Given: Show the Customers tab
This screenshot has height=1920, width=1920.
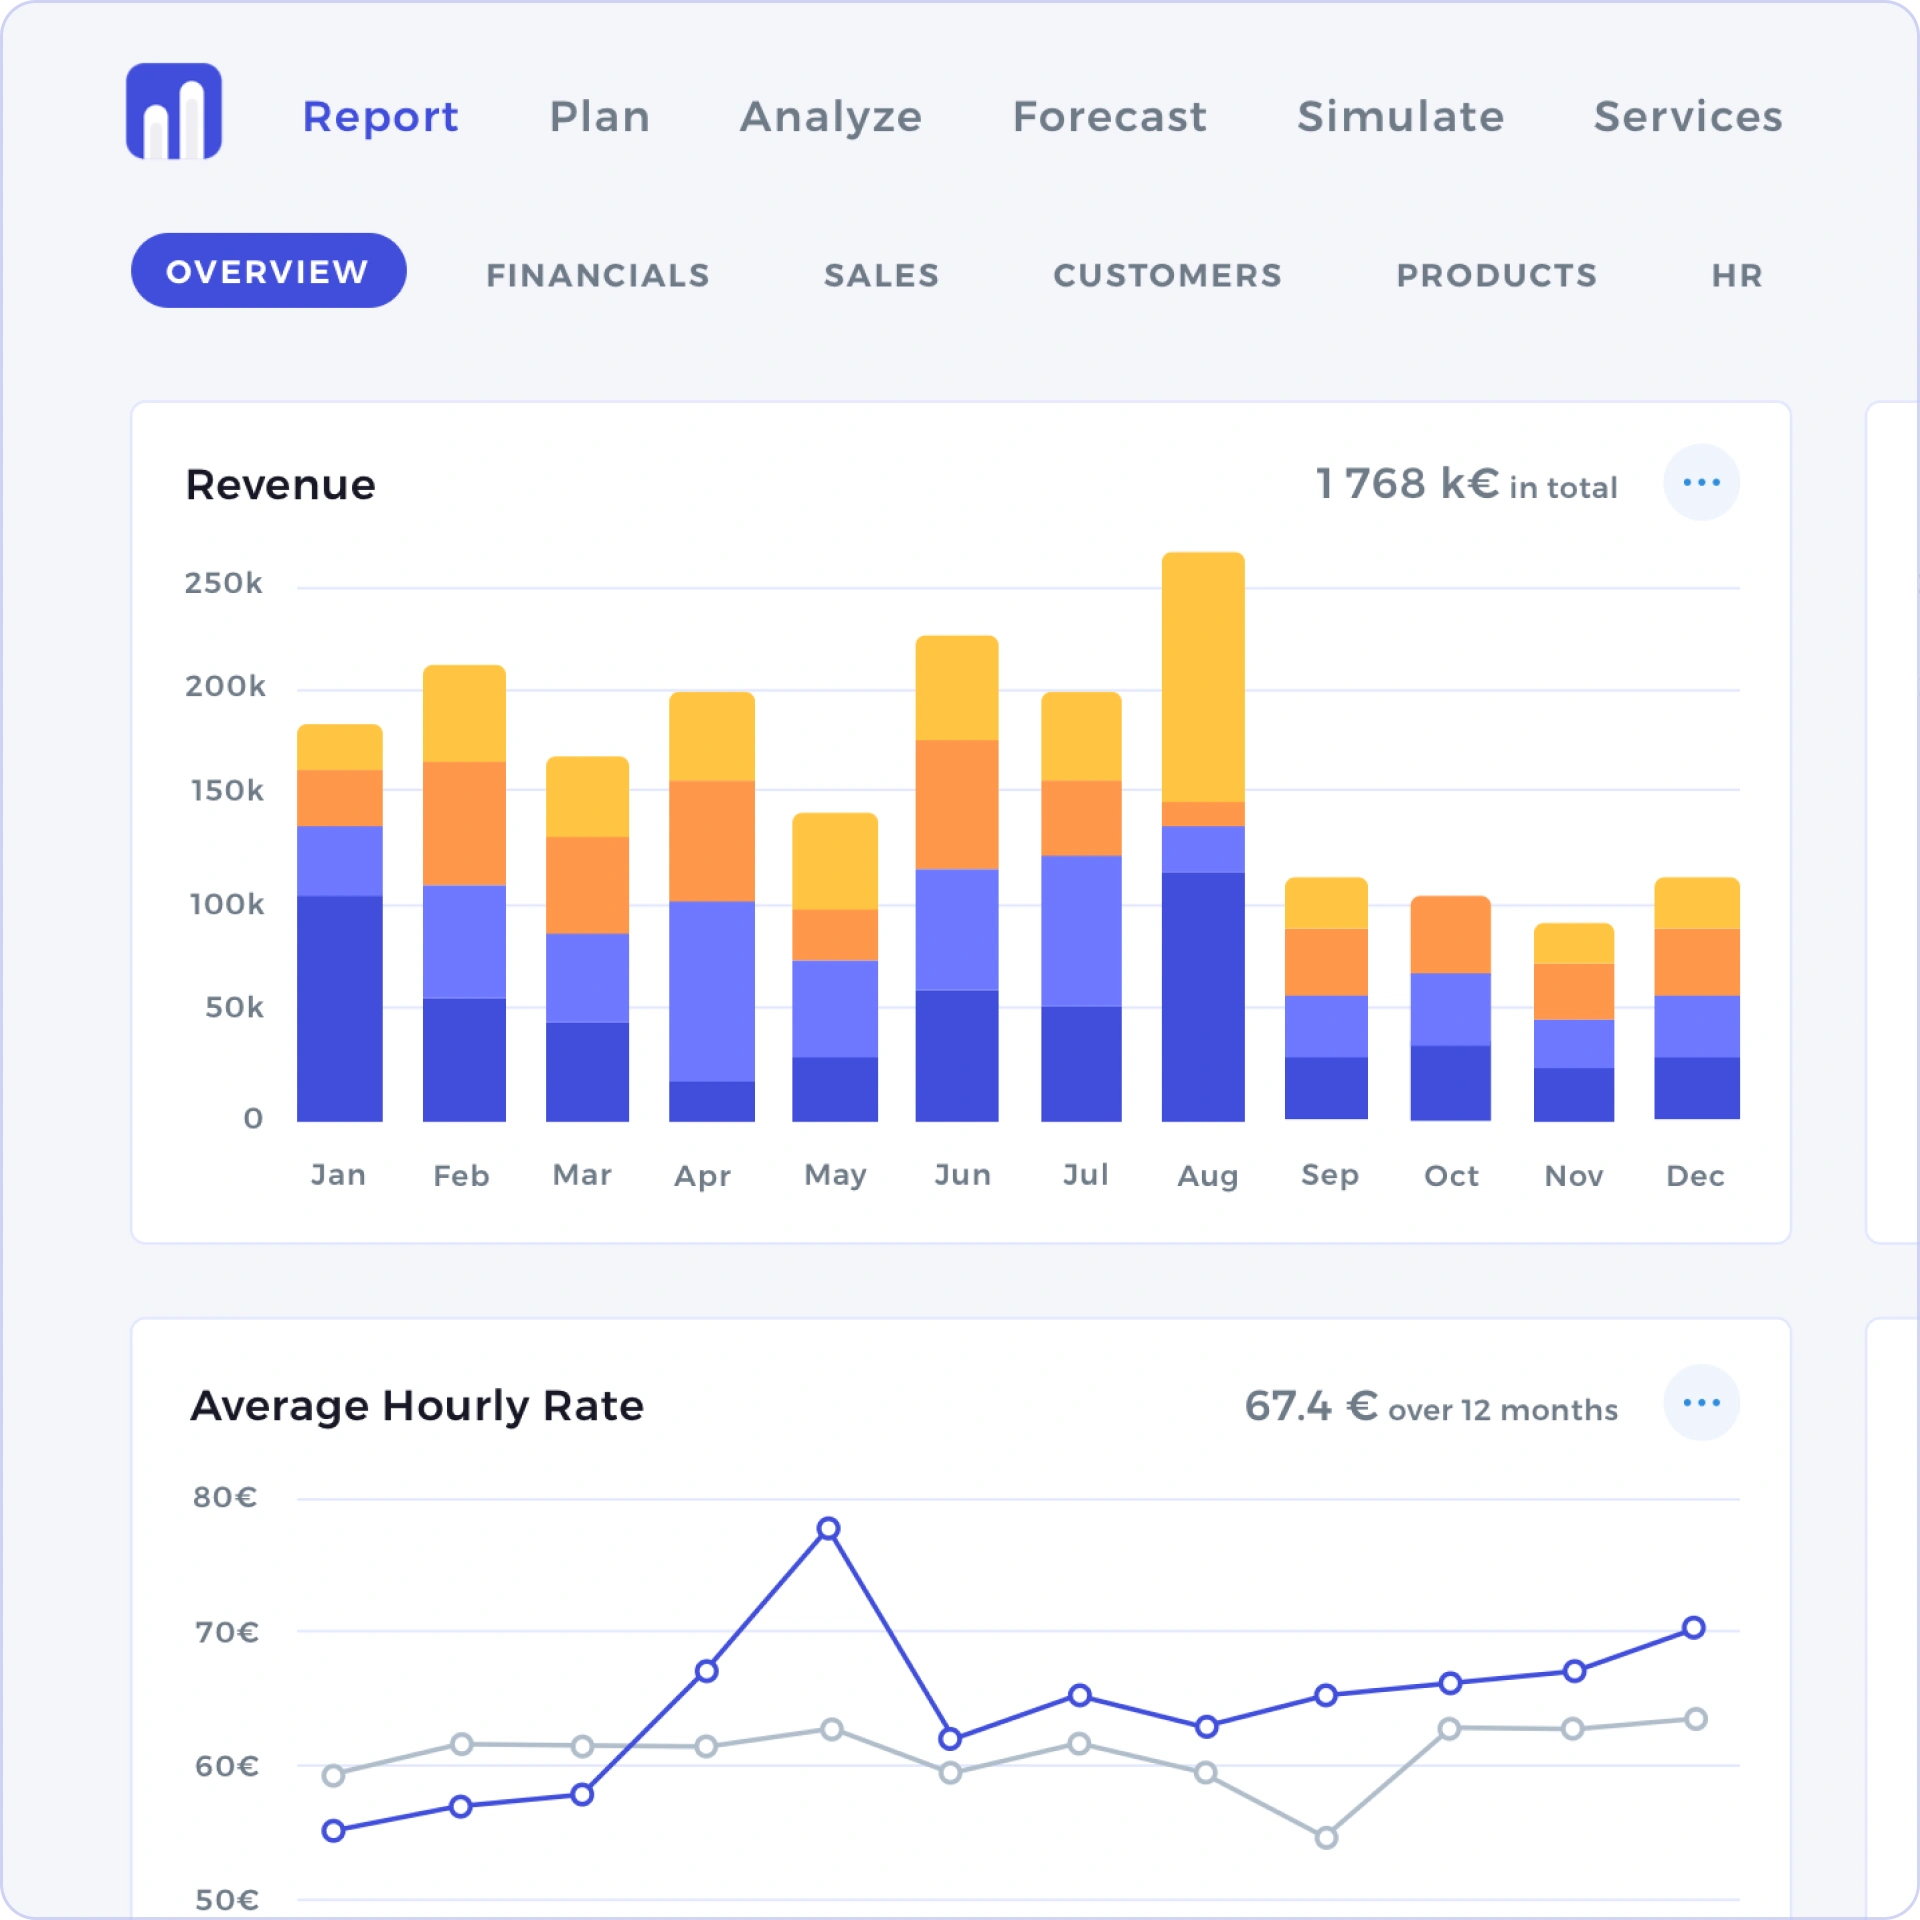Looking at the screenshot, I should [1167, 275].
